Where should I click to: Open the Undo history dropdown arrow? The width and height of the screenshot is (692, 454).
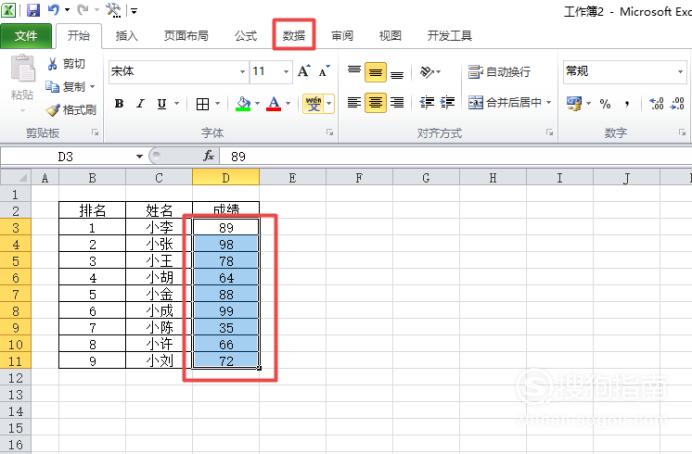[x=68, y=10]
